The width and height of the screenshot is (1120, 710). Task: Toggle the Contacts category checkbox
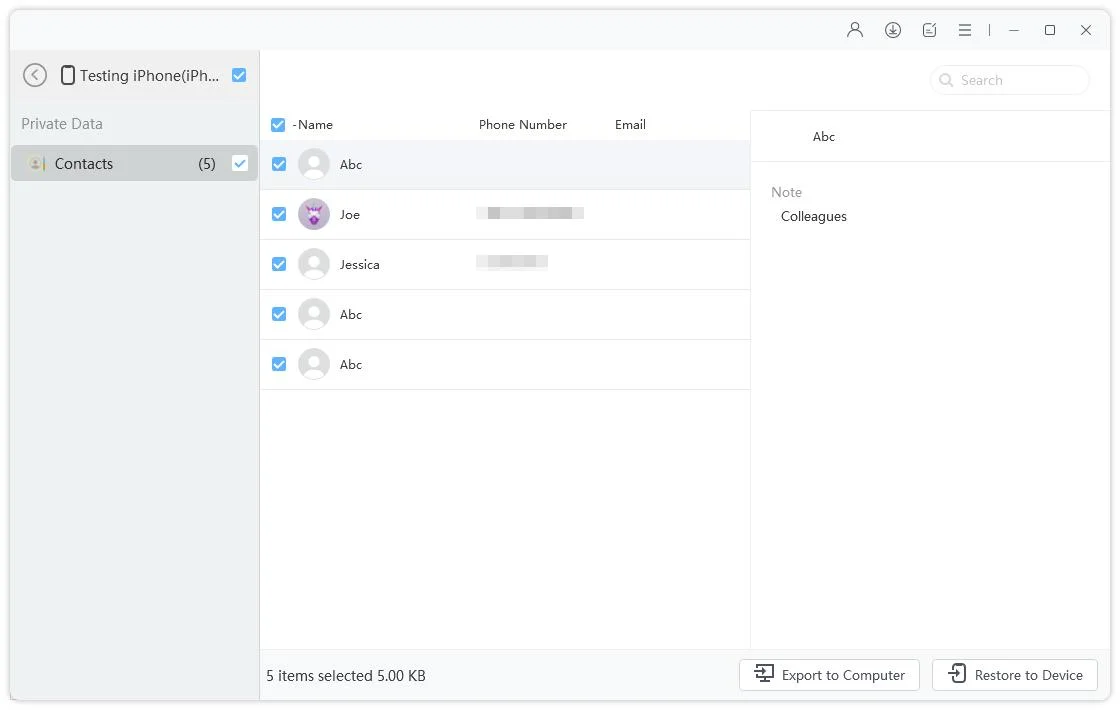click(240, 164)
